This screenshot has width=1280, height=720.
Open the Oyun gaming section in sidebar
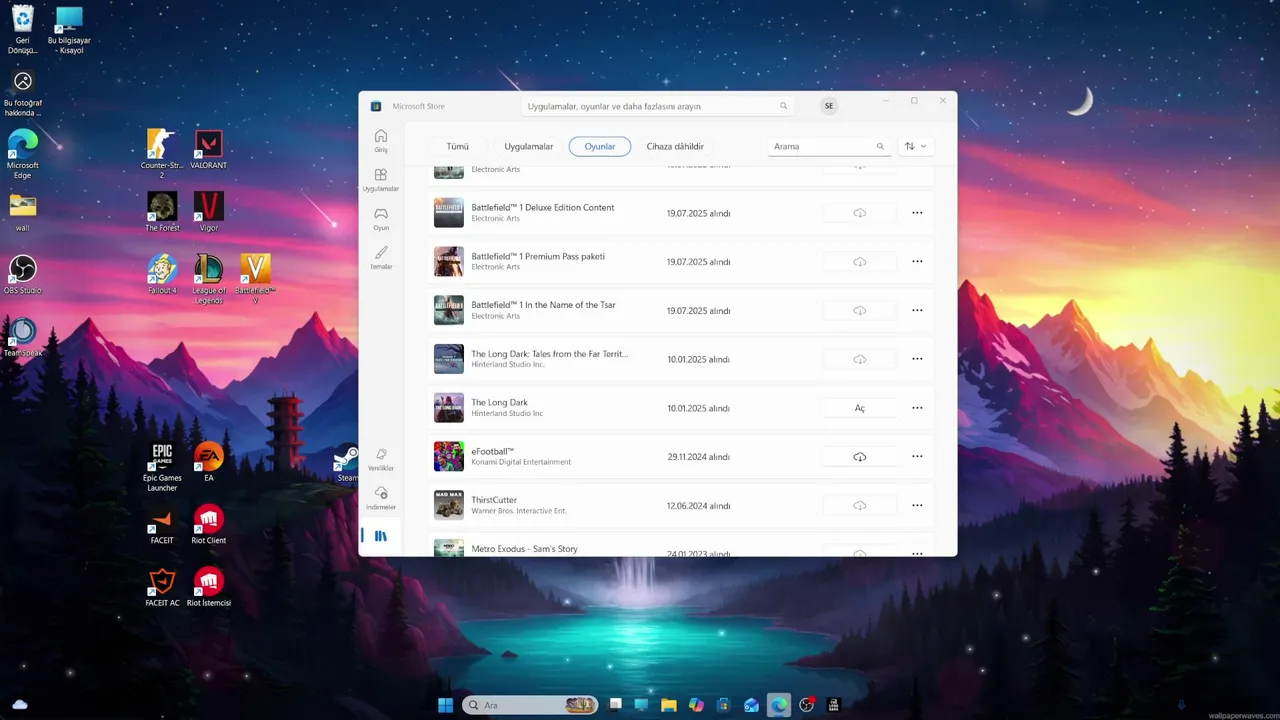(x=380, y=218)
